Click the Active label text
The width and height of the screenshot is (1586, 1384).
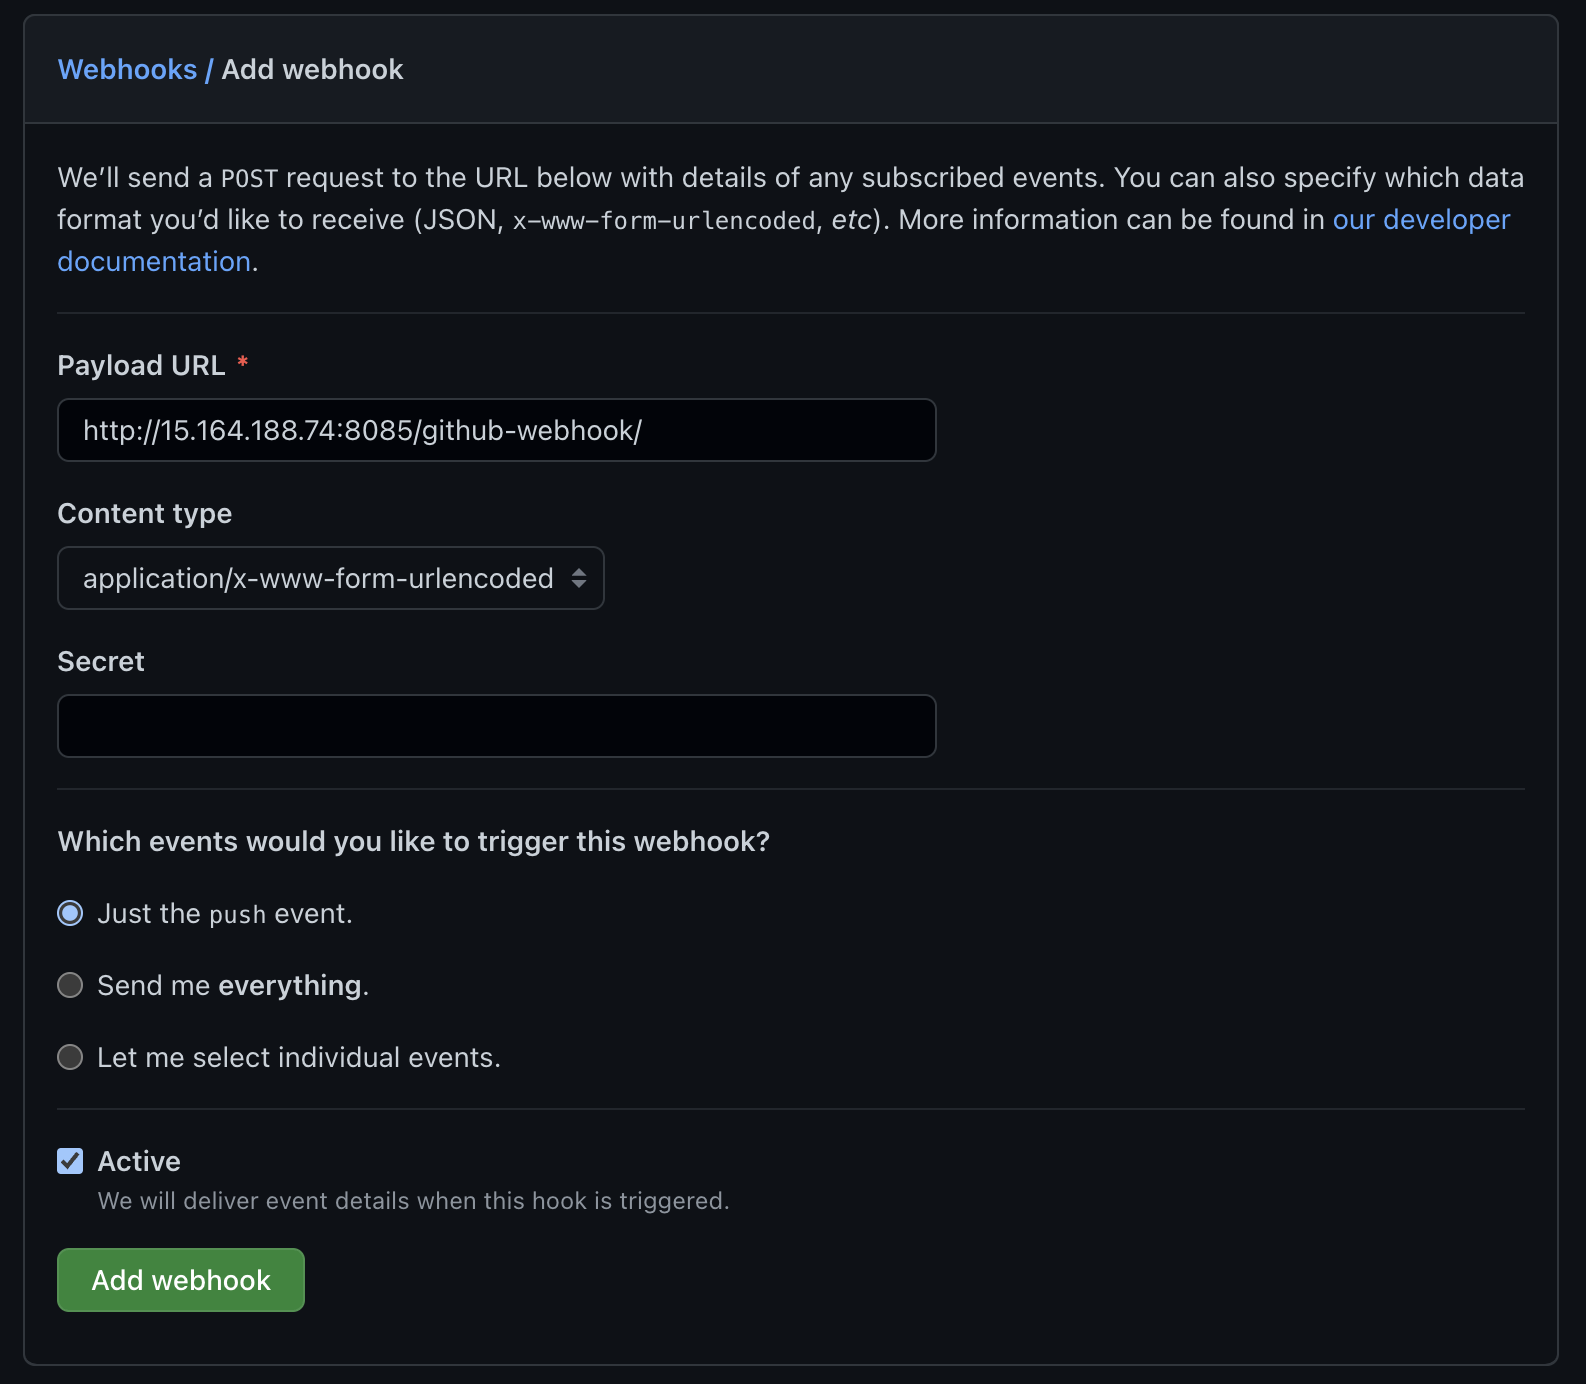click(139, 1161)
